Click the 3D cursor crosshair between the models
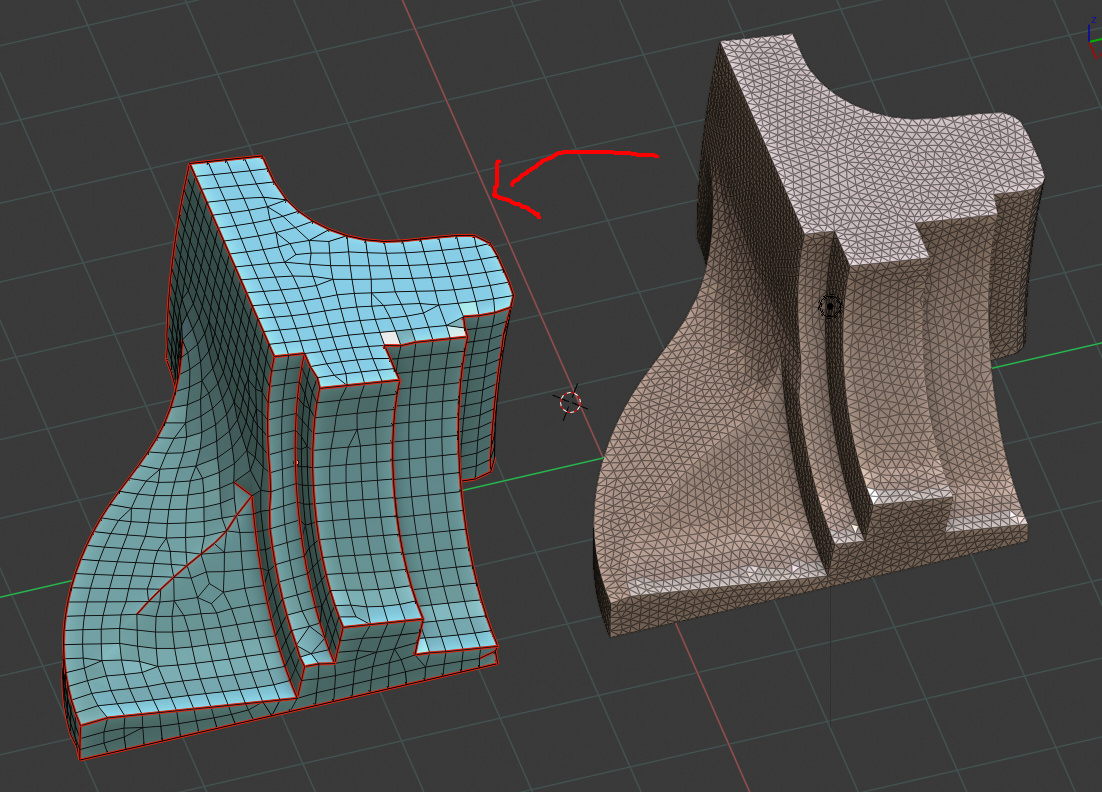 point(571,403)
